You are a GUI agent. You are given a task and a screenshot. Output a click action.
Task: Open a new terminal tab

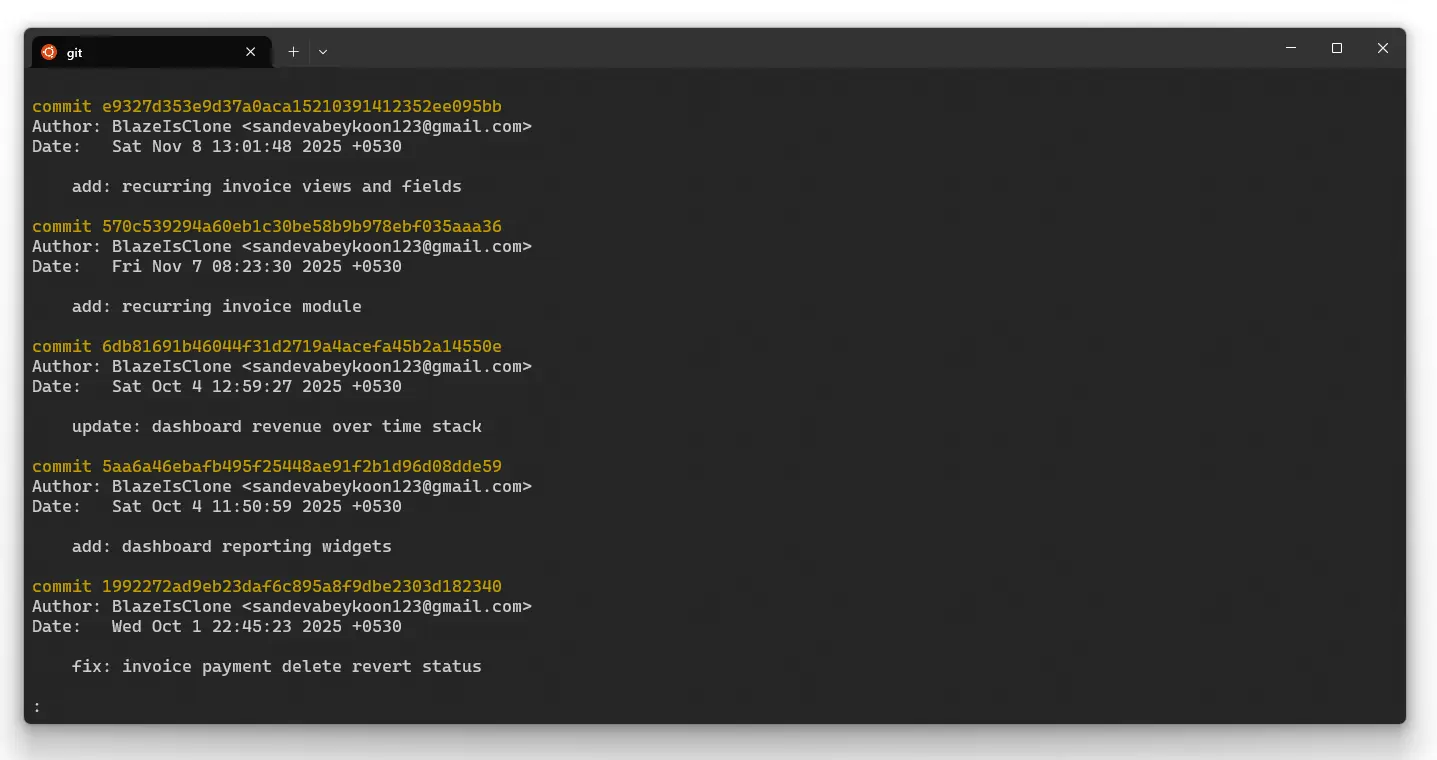[x=293, y=52]
